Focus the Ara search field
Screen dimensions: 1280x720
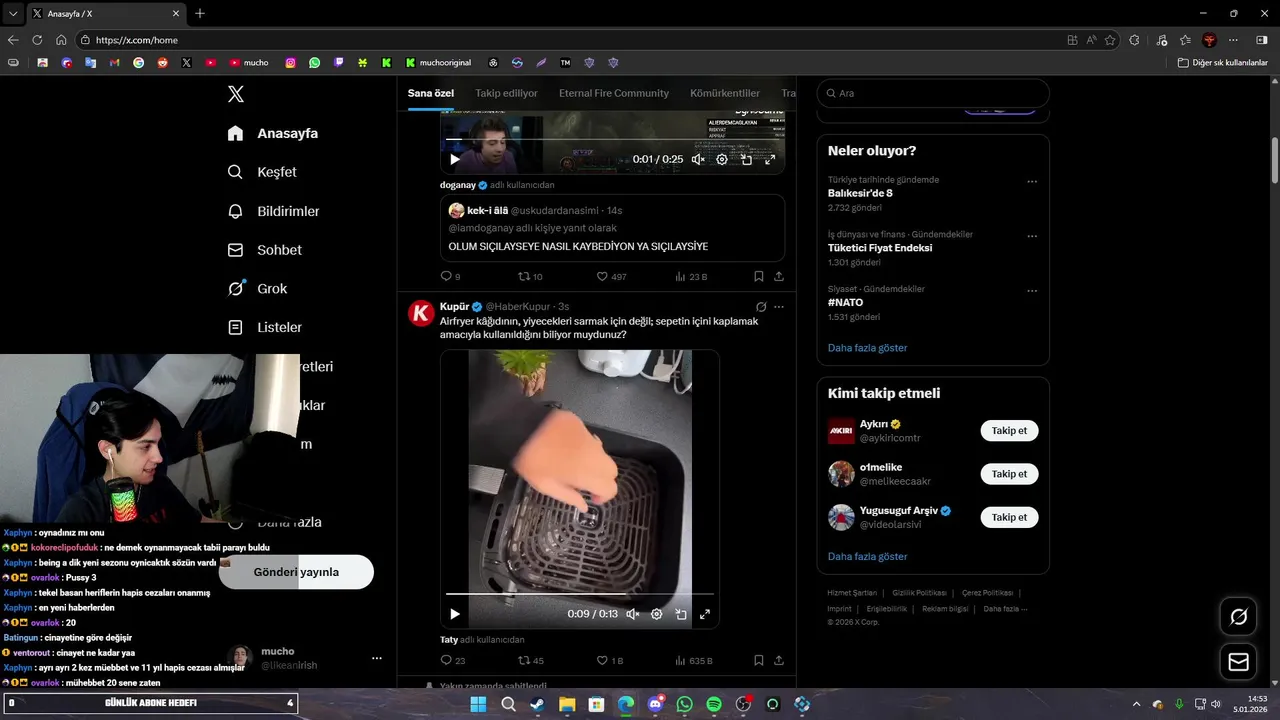click(x=933, y=93)
